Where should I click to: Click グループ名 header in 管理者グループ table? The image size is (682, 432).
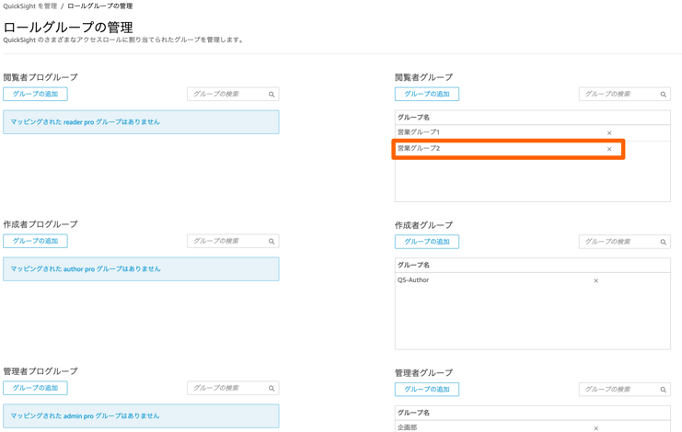[413, 412]
